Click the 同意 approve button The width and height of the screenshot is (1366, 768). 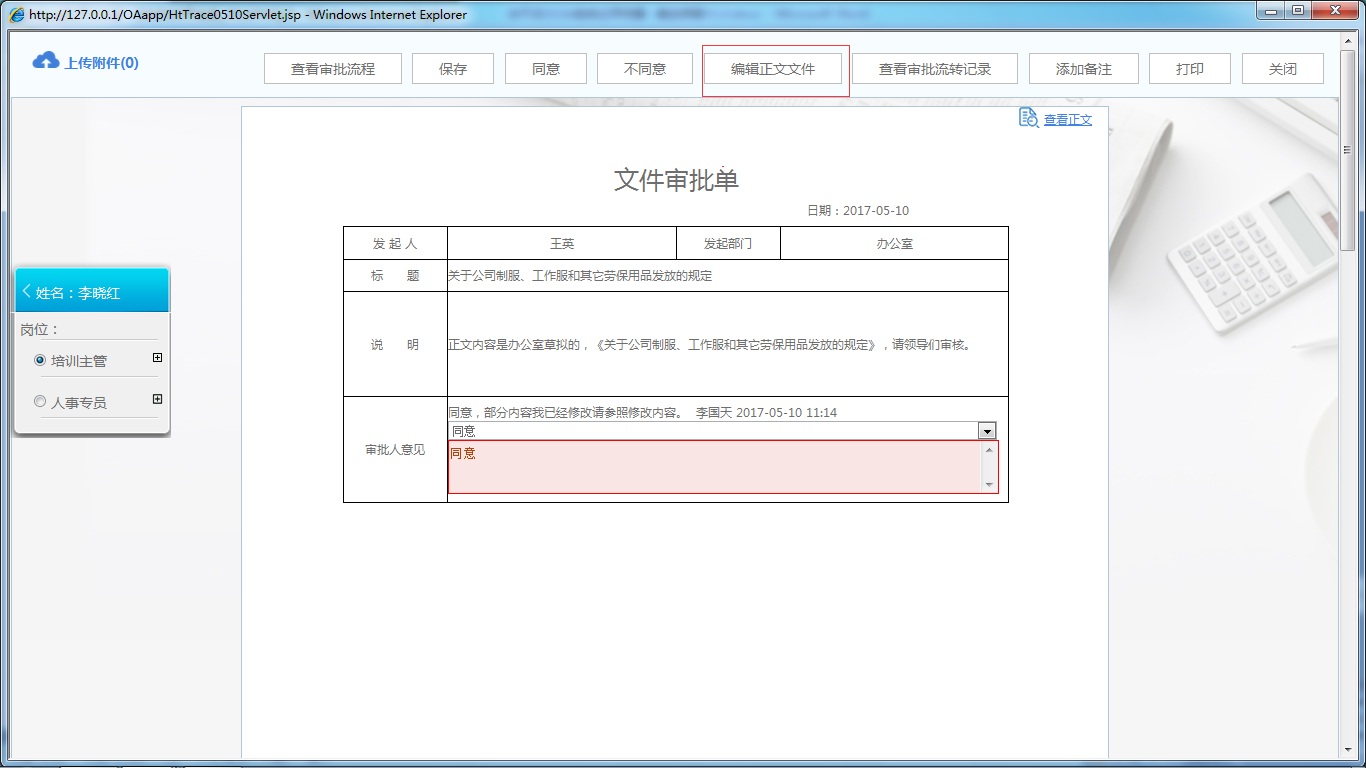coord(545,68)
